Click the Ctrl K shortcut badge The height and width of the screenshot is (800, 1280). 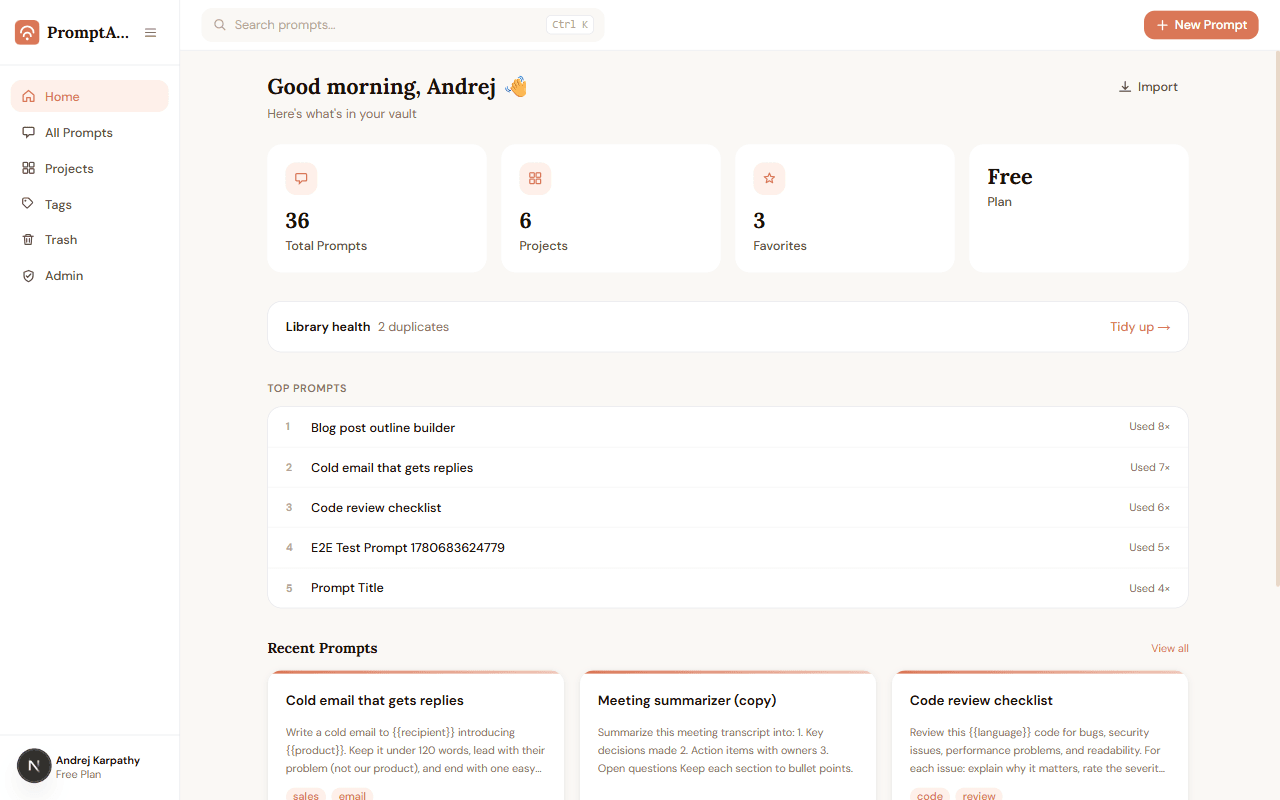tap(571, 25)
